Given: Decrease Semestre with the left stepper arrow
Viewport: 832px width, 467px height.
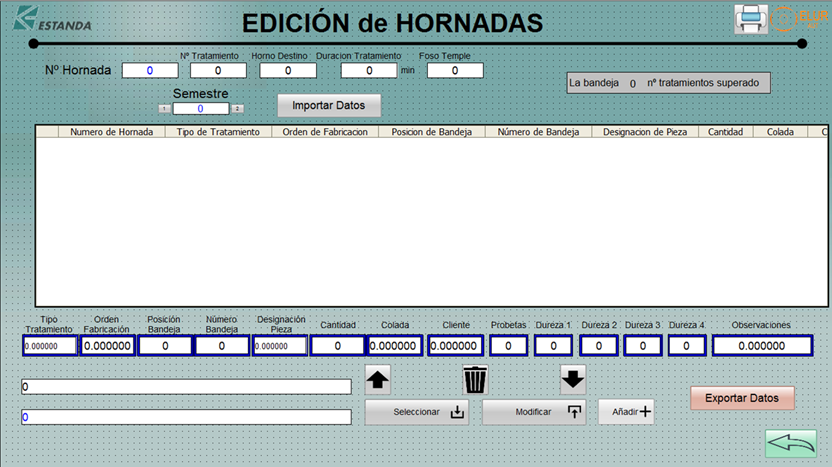Looking at the screenshot, I should [165, 108].
